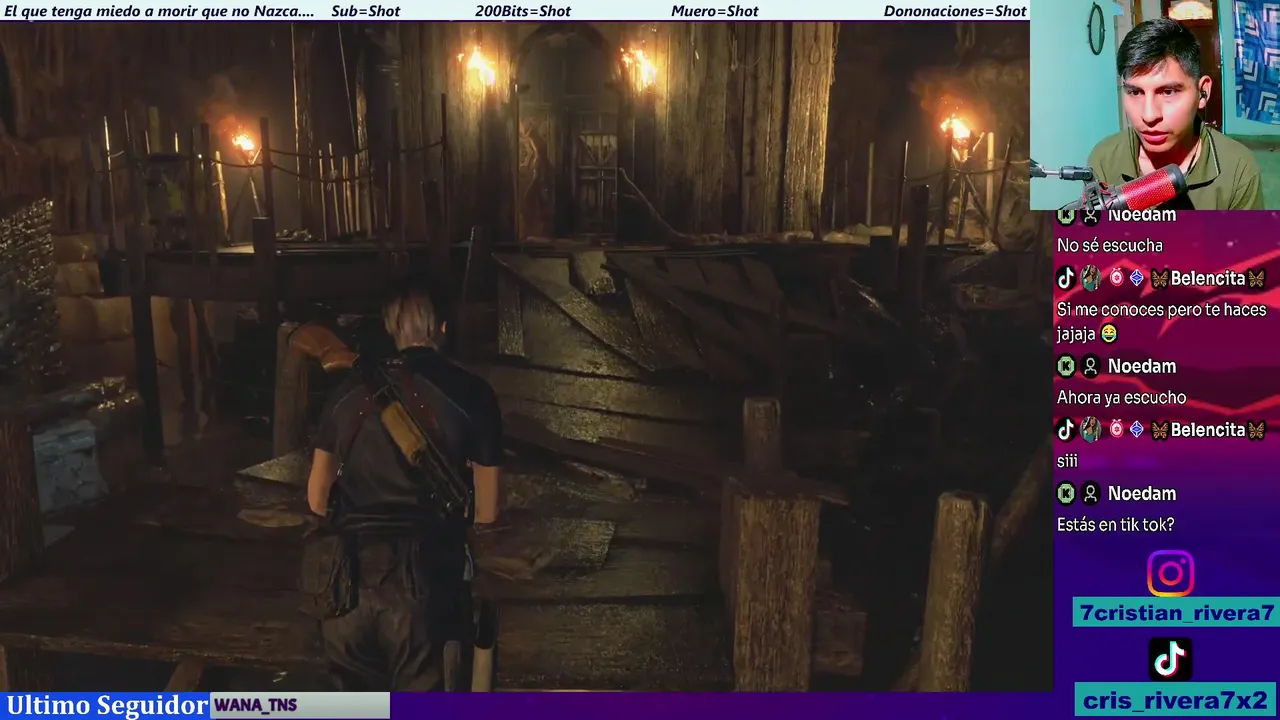The width and height of the screenshot is (1280, 720).
Task: Click the message 'Si me conoces pero te haces'
Action: point(1162,310)
